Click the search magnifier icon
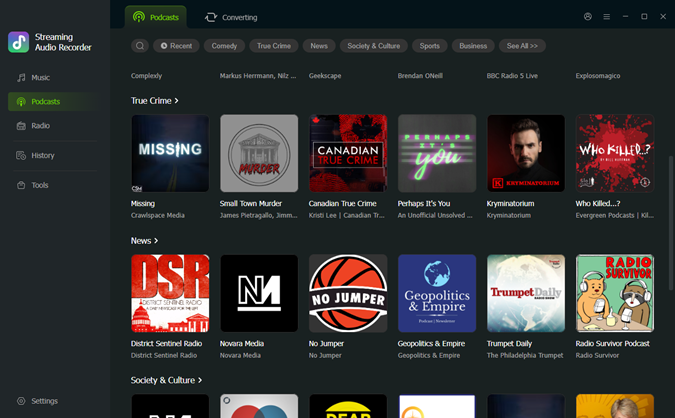 pyautogui.click(x=140, y=46)
